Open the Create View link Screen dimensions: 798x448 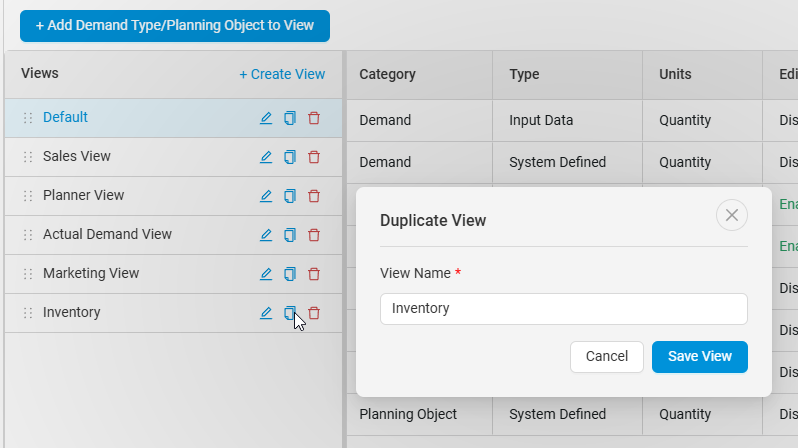[x=282, y=74]
